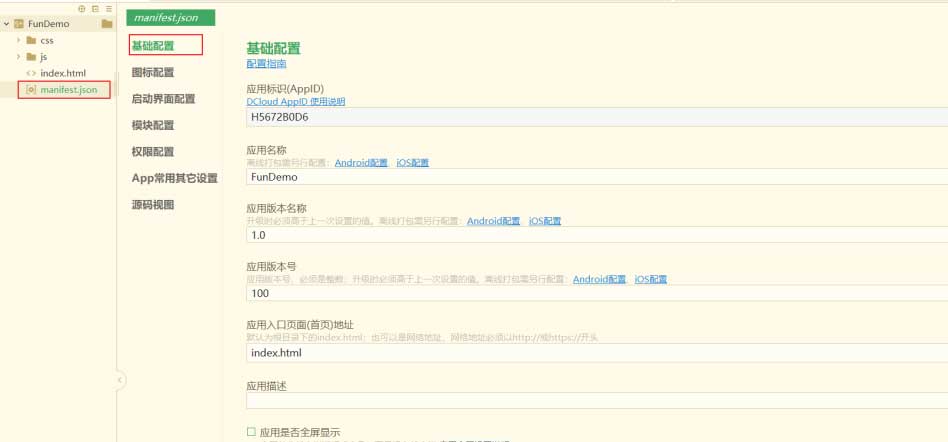Click the empty 应用描述 input field

[x=597, y=401]
